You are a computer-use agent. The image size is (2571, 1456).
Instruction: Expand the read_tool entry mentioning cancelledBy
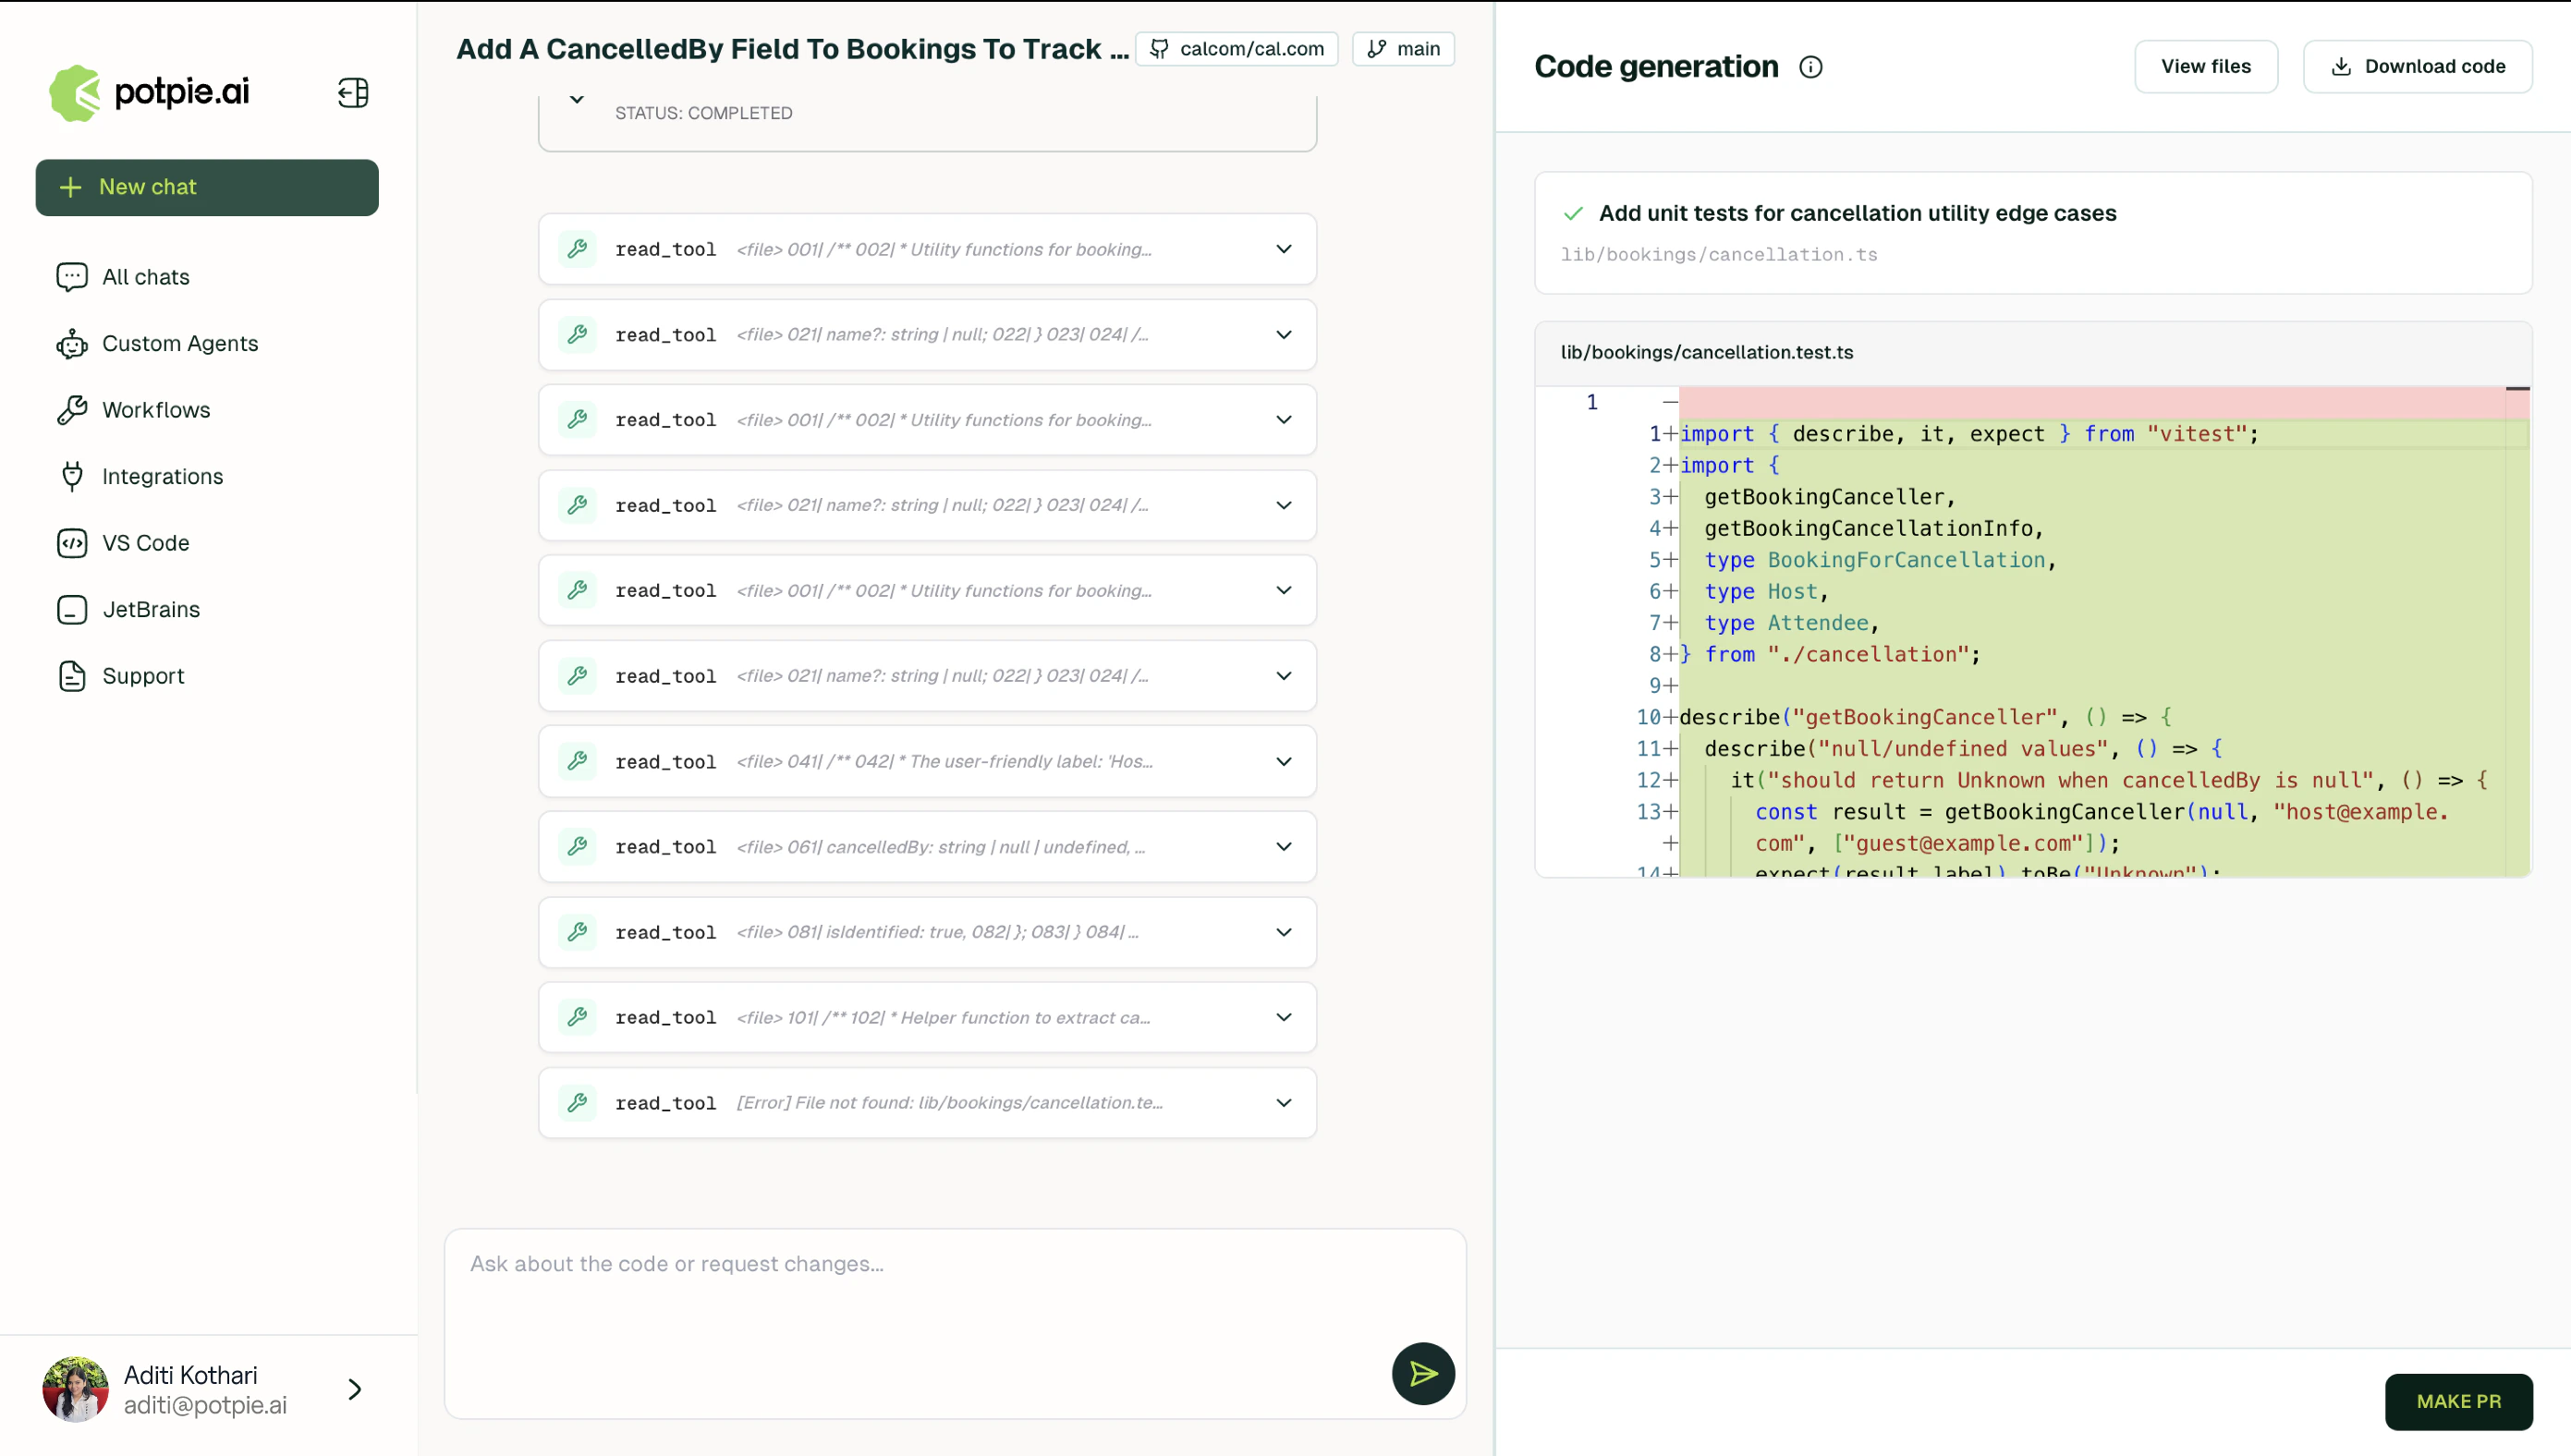pos(1283,846)
